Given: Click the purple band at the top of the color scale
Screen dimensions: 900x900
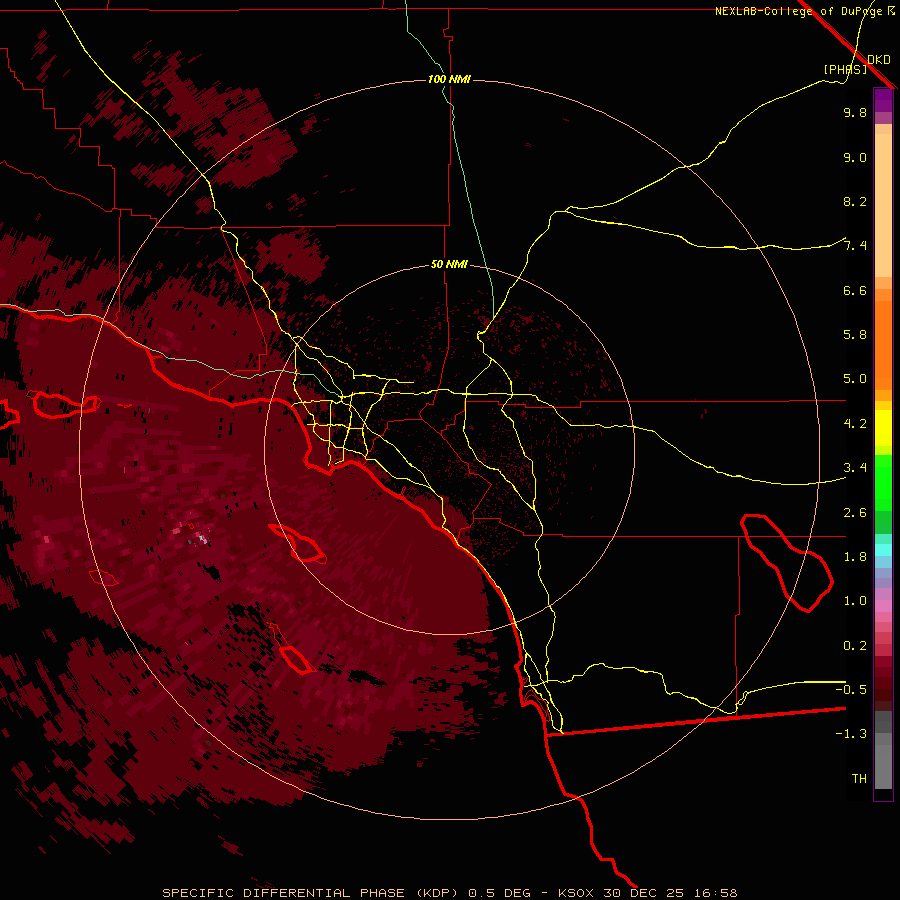Looking at the screenshot, I should (x=883, y=100).
